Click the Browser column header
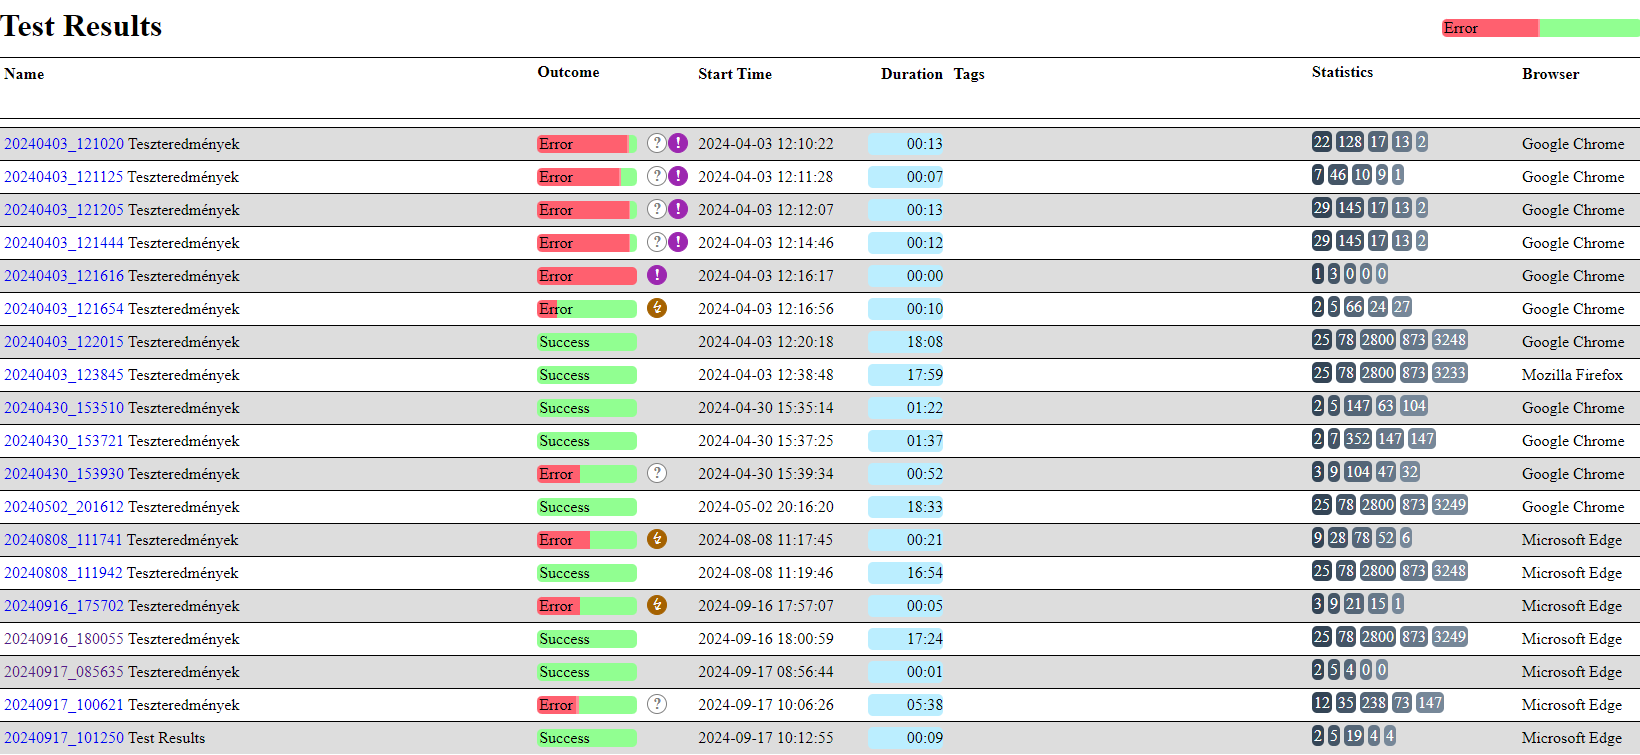Viewport: 1640px width, 755px height. pyautogui.click(x=1551, y=74)
